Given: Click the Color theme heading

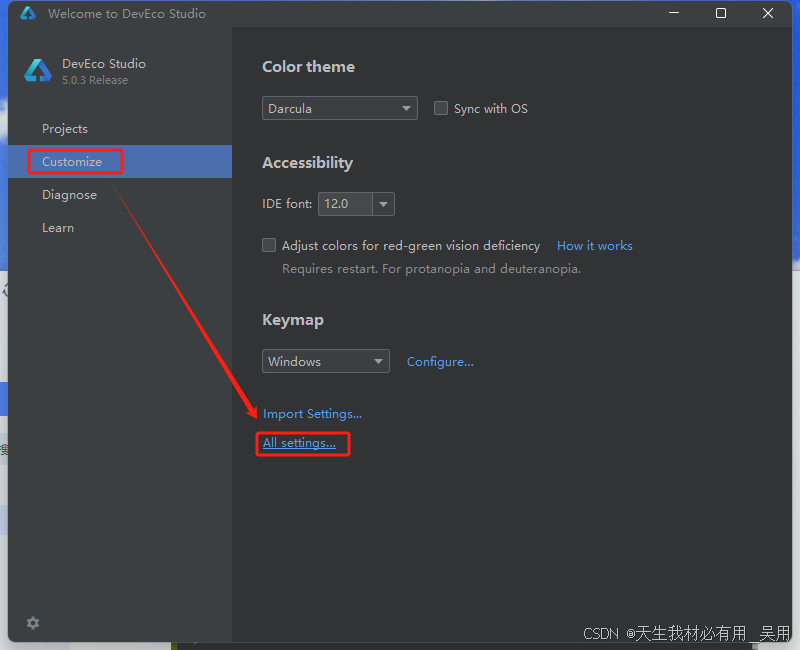Looking at the screenshot, I should coord(308,67).
